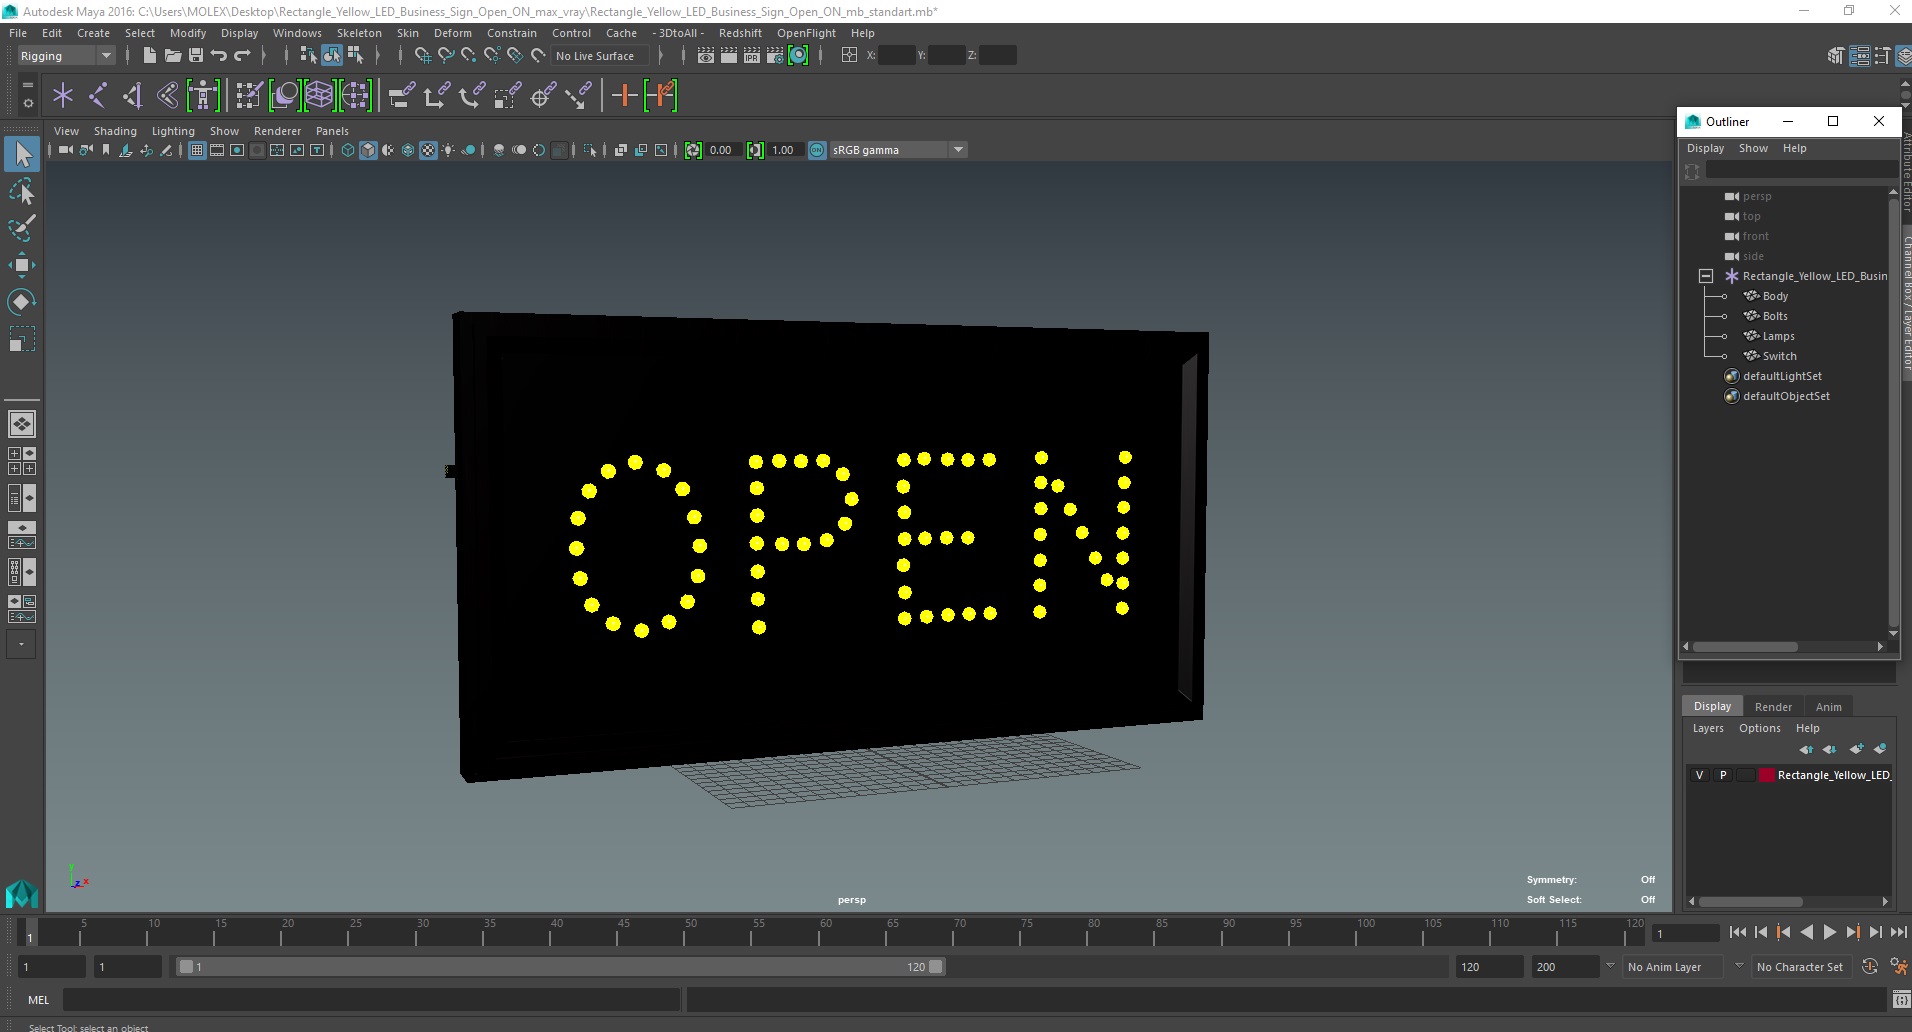
Task: Toggle layer visibility V box
Action: [x=1699, y=775]
